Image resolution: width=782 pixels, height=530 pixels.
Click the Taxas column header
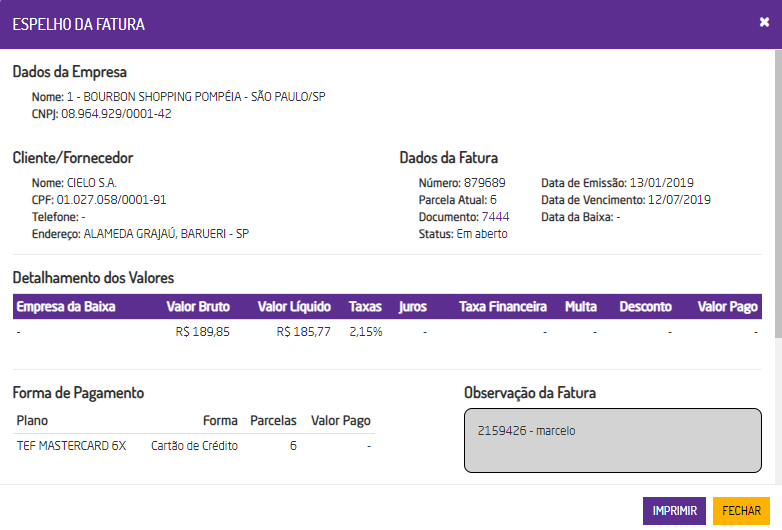click(365, 307)
